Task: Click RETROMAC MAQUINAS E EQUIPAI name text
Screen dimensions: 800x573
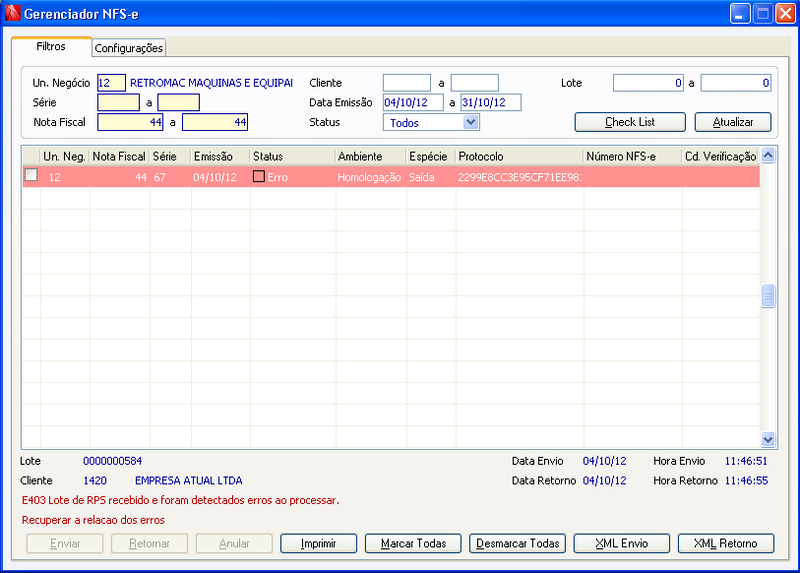Action: click(x=211, y=83)
